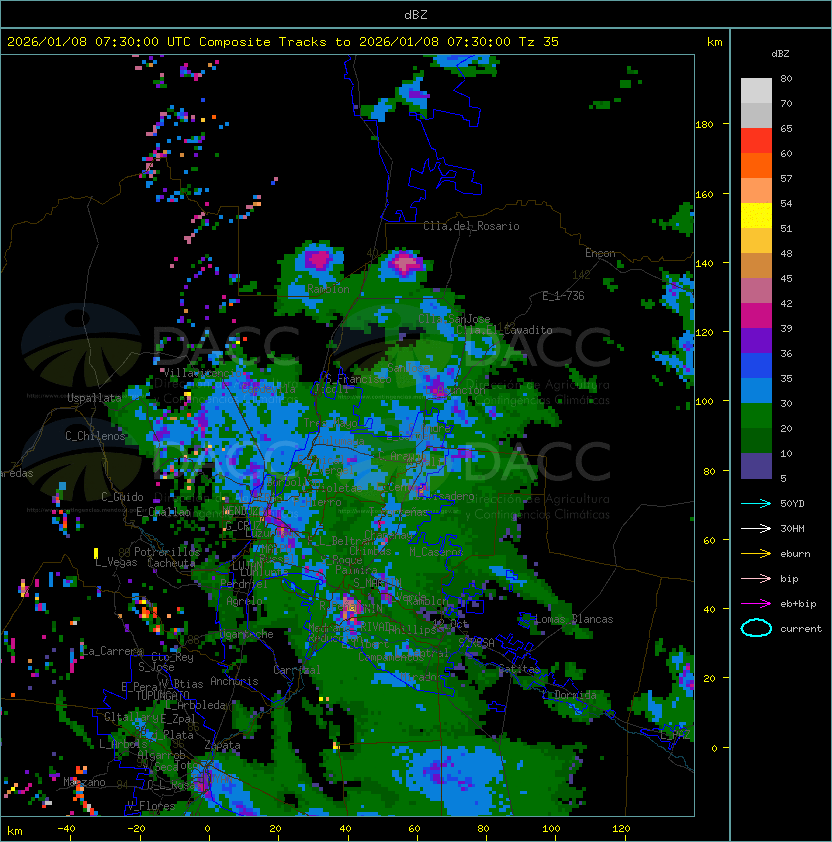Screen dimensions: 832x842
Task: Click the 60 km tick on horizontal axis
Action: tap(414, 829)
